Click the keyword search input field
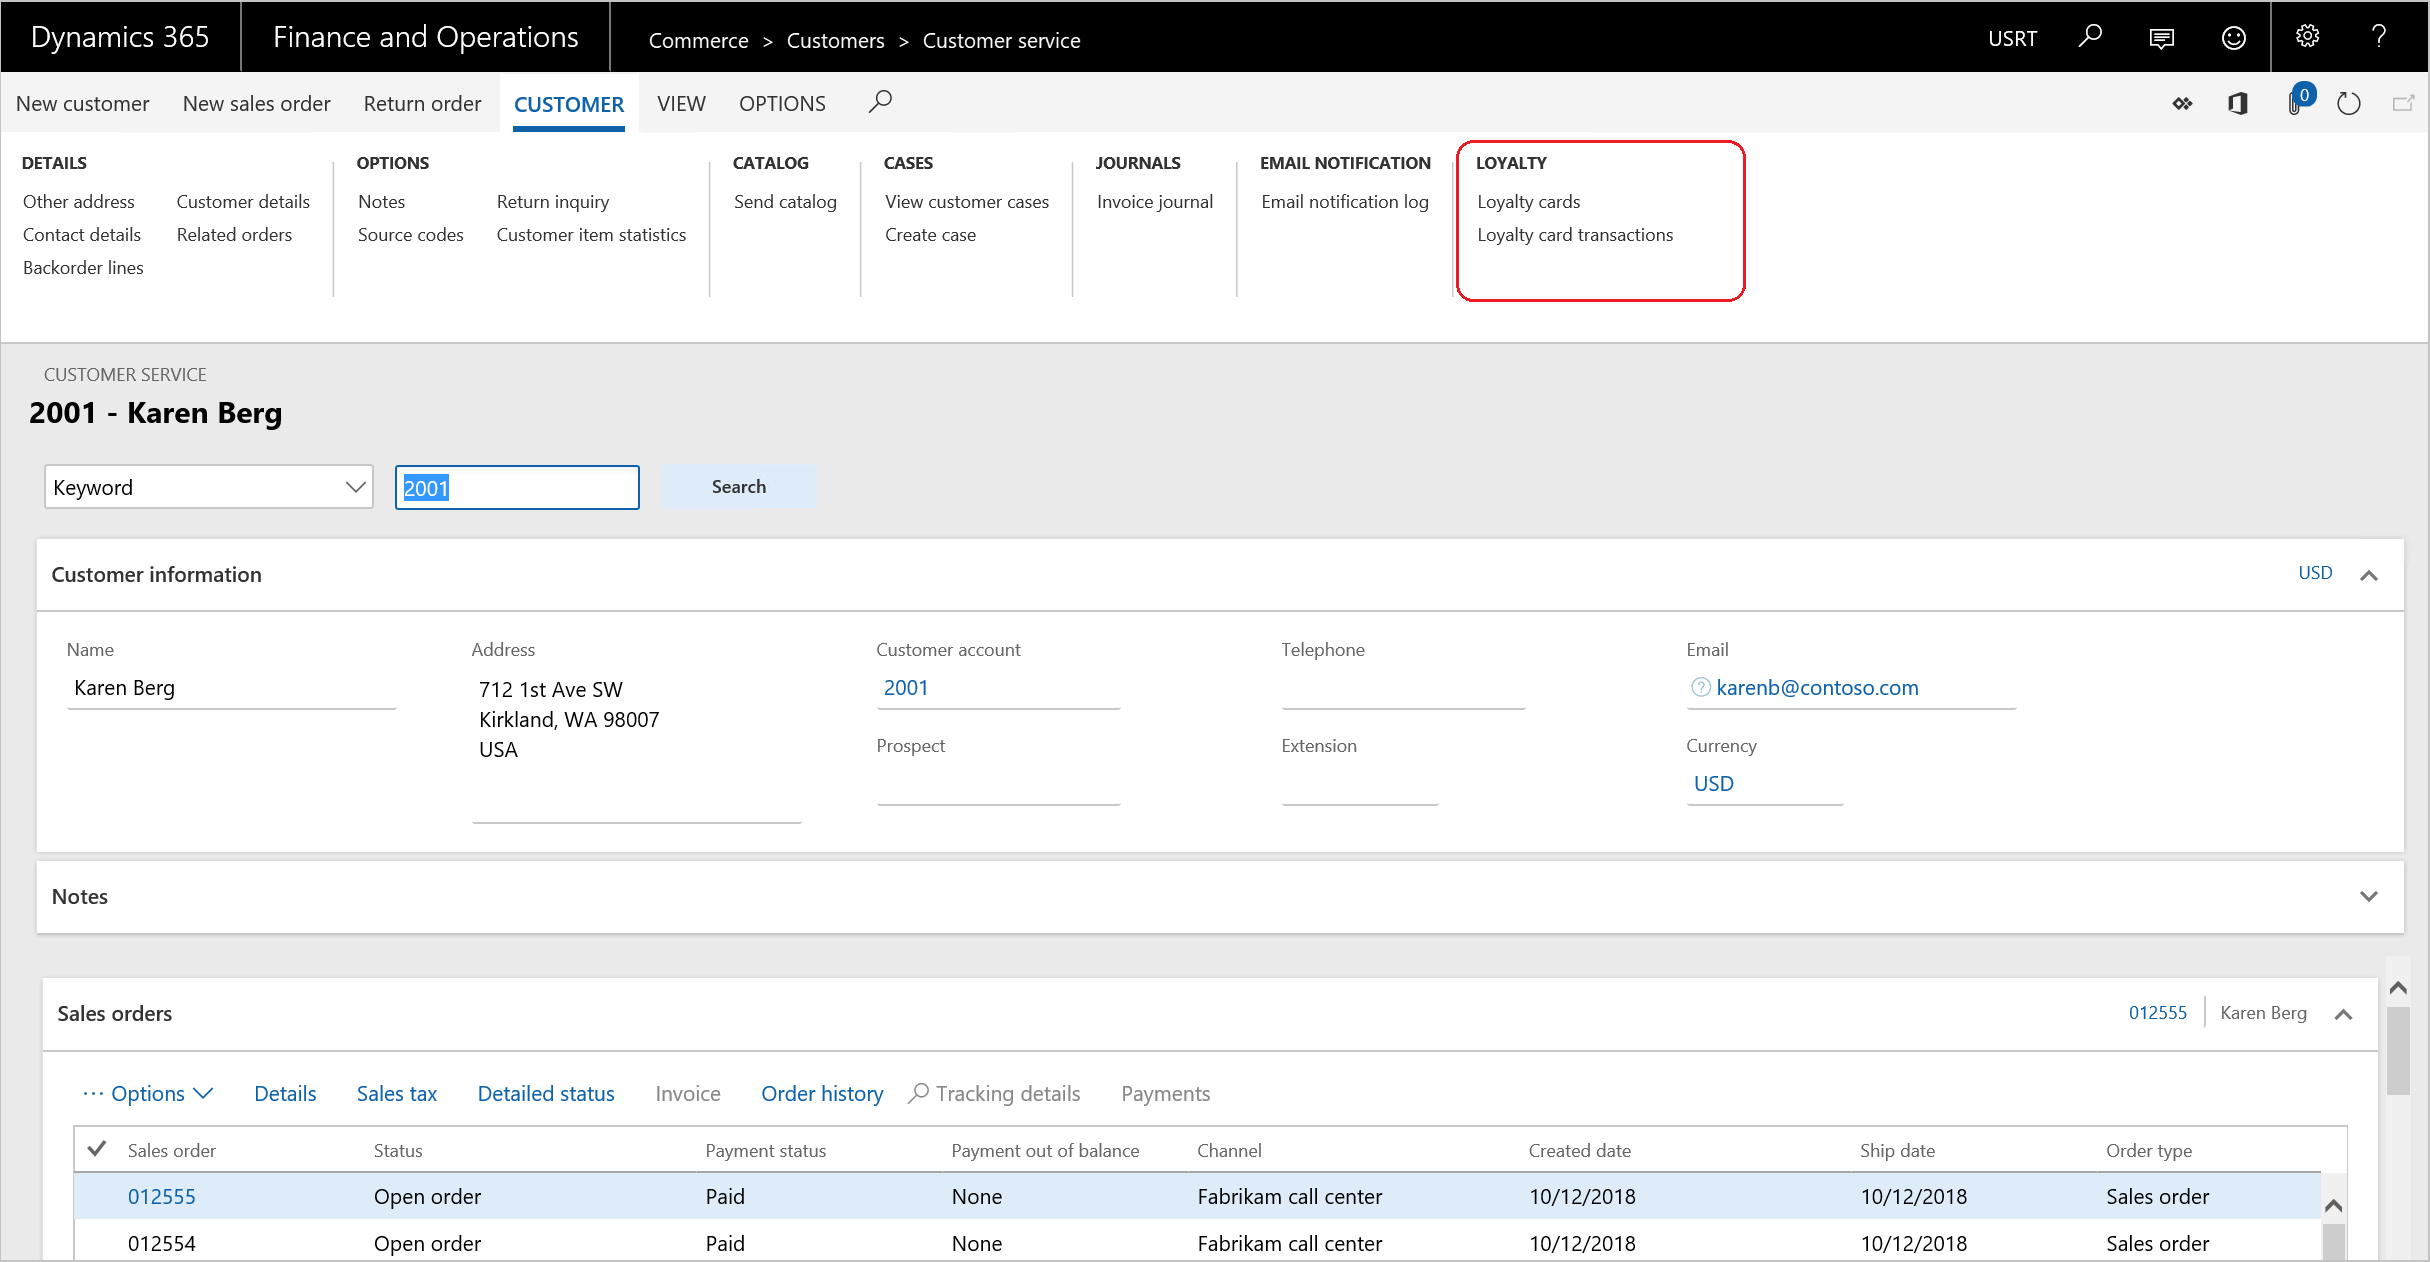 click(516, 487)
